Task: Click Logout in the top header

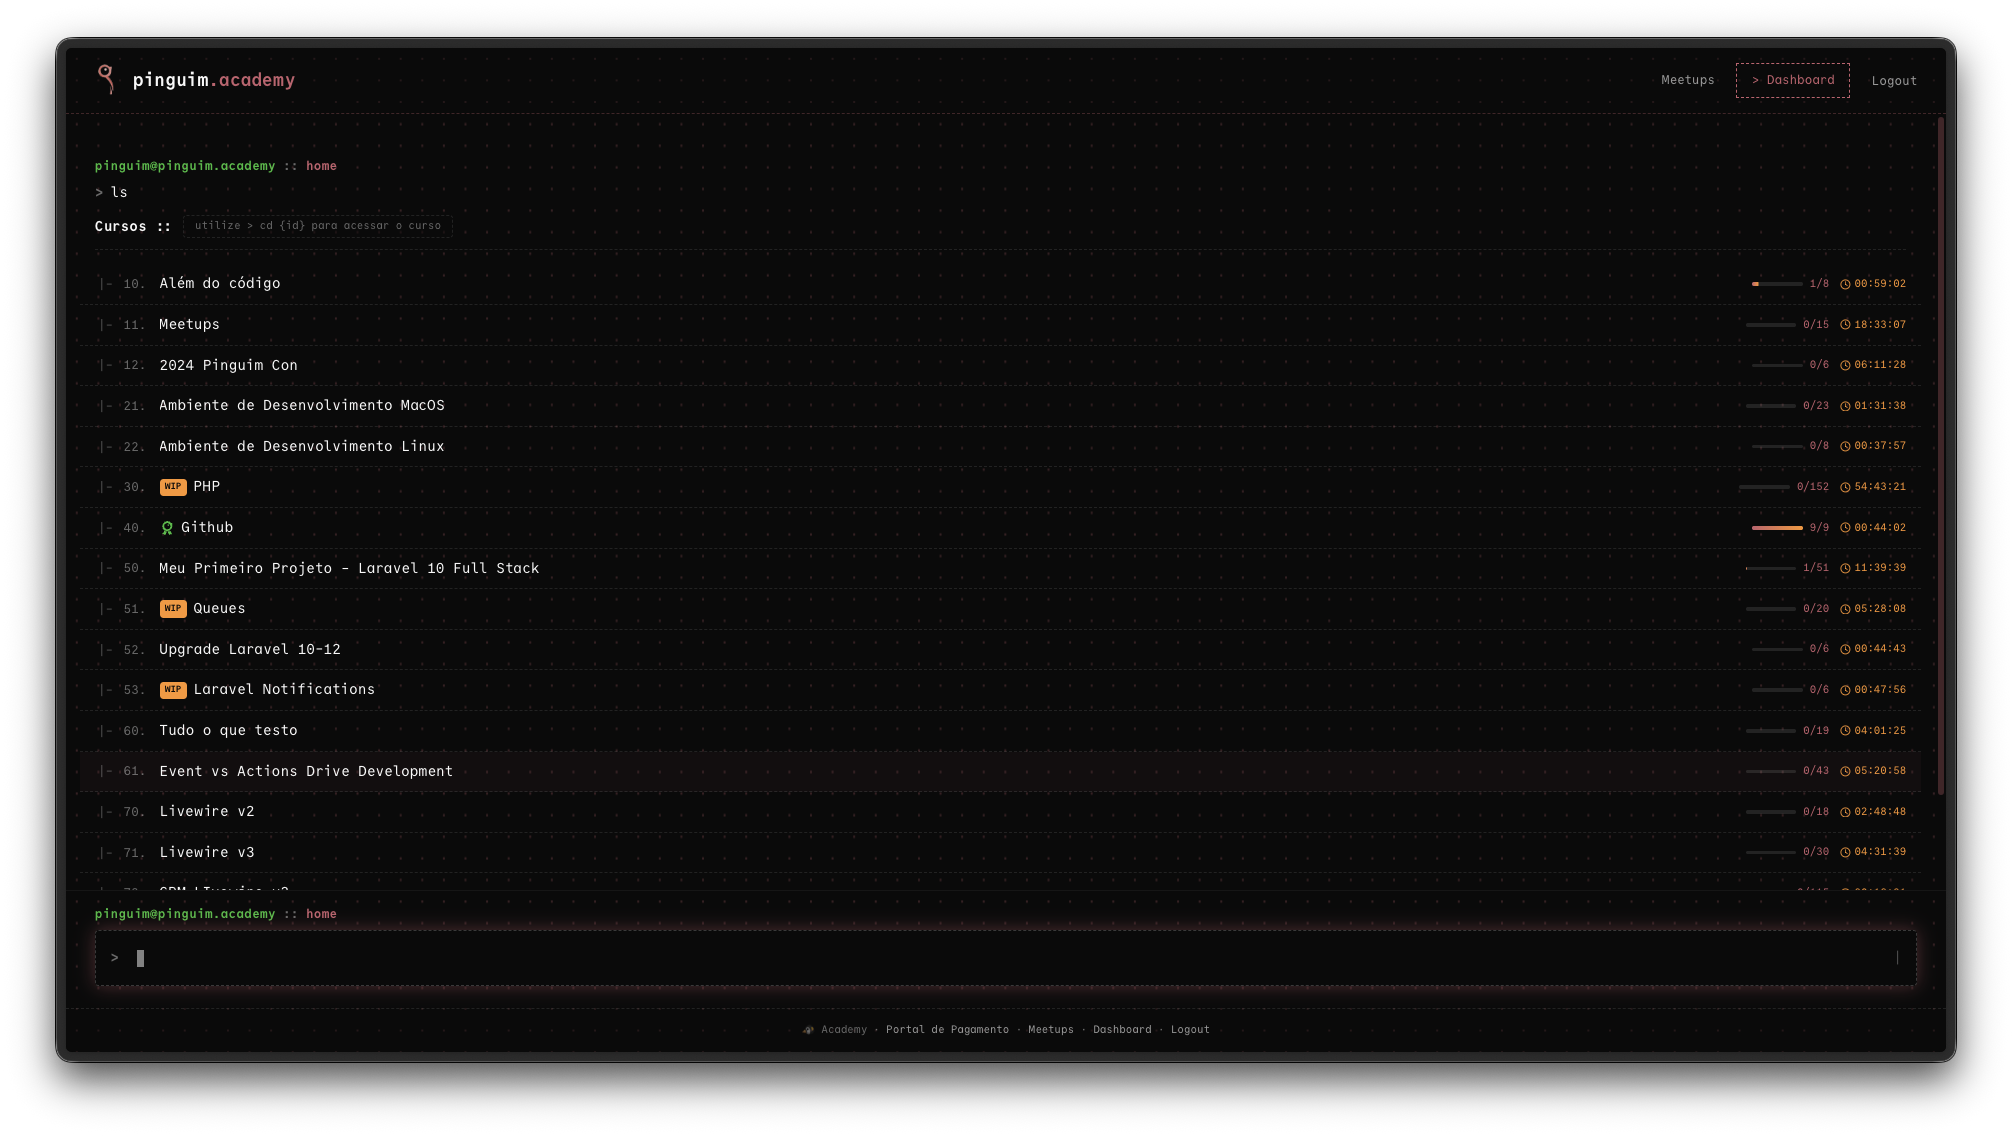Action: 1893,81
